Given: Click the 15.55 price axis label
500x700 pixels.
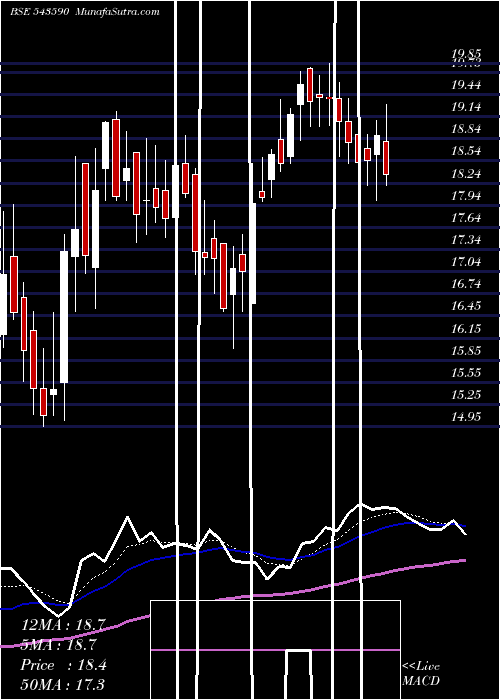Looking at the screenshot, I should [466, 372].
